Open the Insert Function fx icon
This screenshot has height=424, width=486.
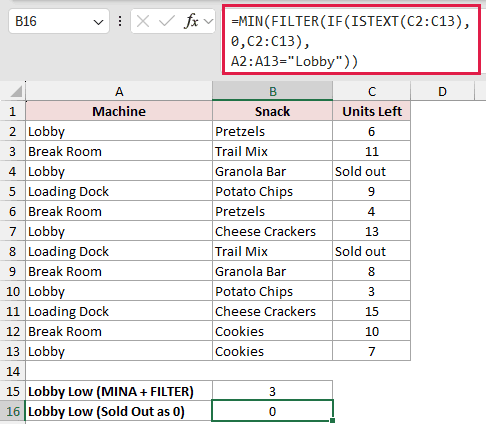coord(191,22)
